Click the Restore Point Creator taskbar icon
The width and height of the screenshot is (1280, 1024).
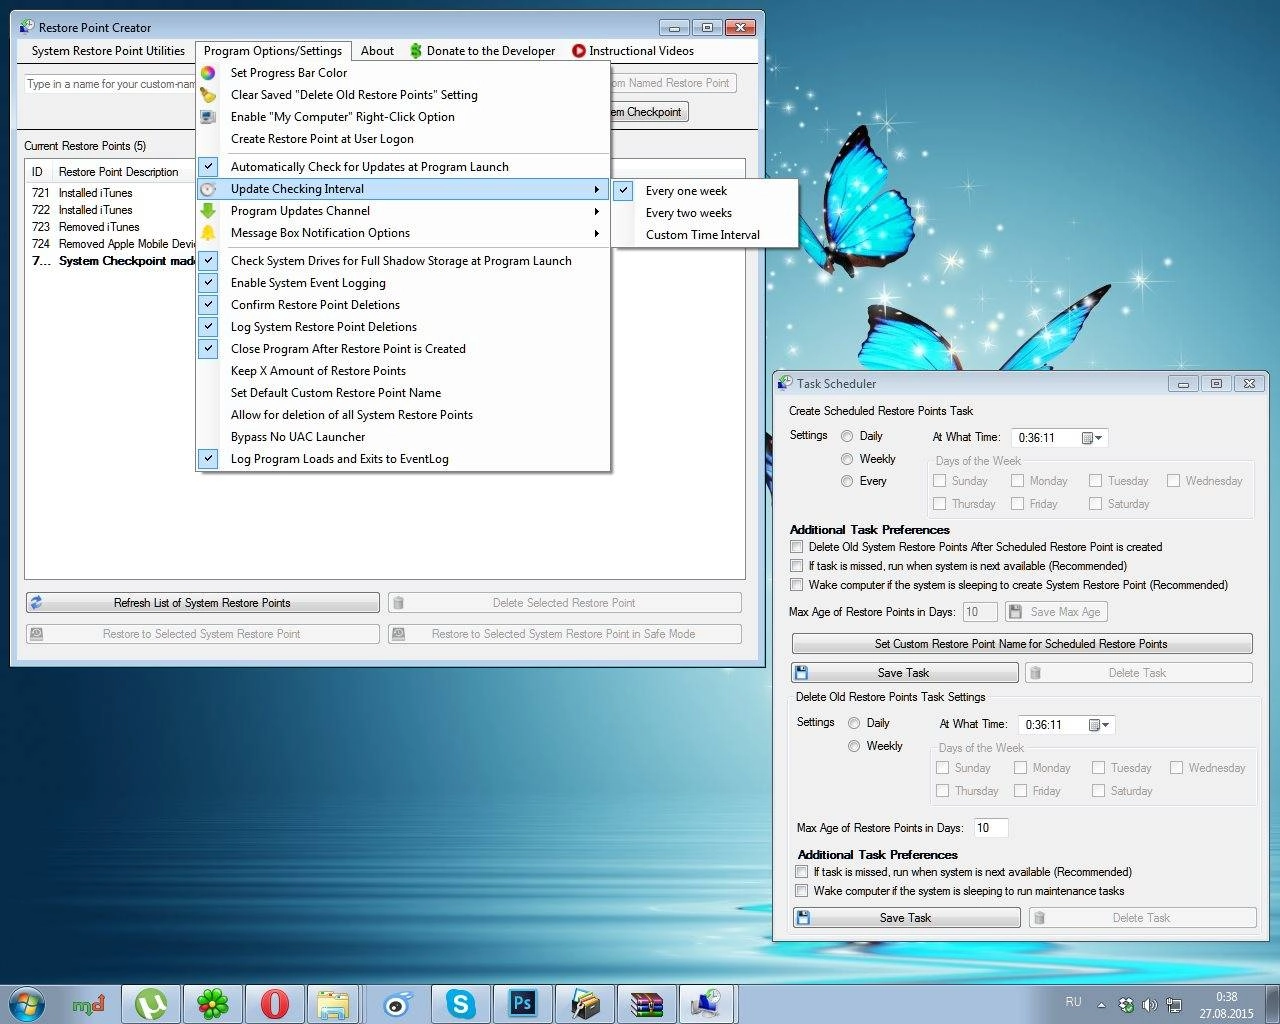click(708, 1004)
